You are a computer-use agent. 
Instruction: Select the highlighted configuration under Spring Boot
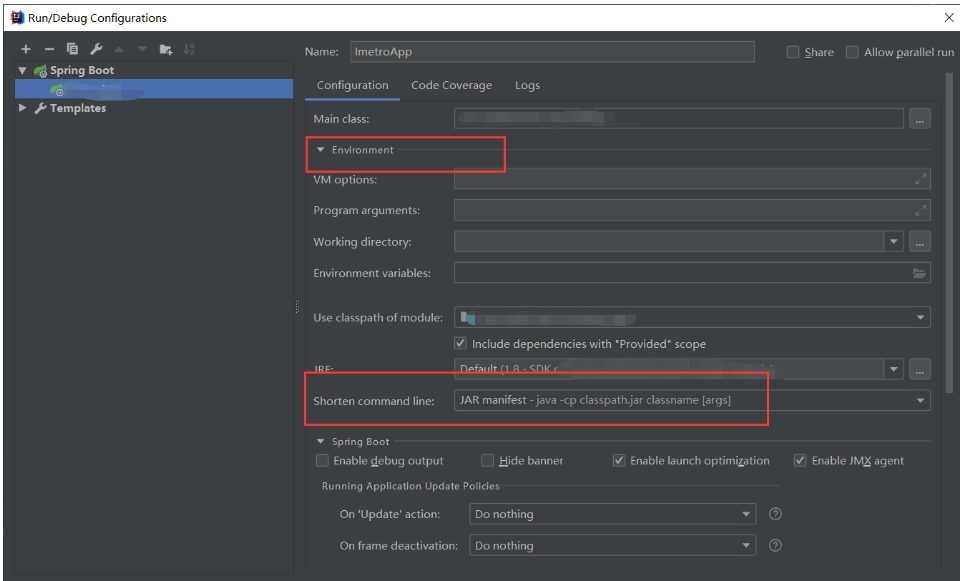coord(154,89)
